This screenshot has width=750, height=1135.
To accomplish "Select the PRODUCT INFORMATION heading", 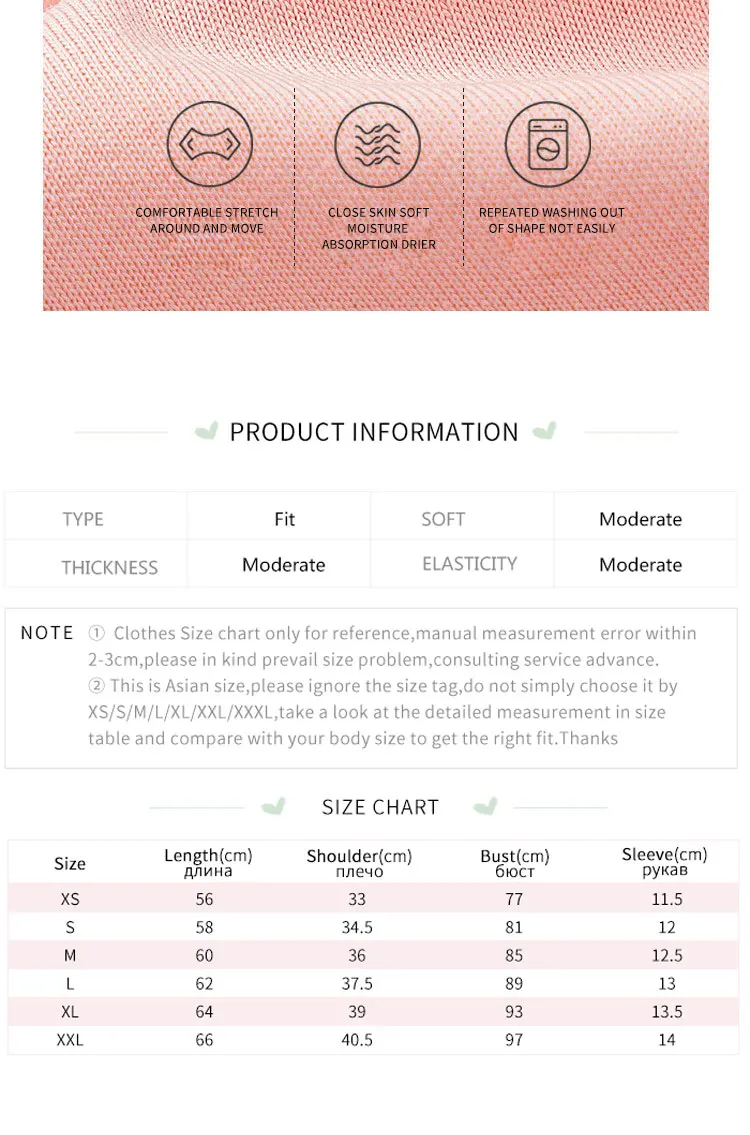I will [x=374, y=432].
